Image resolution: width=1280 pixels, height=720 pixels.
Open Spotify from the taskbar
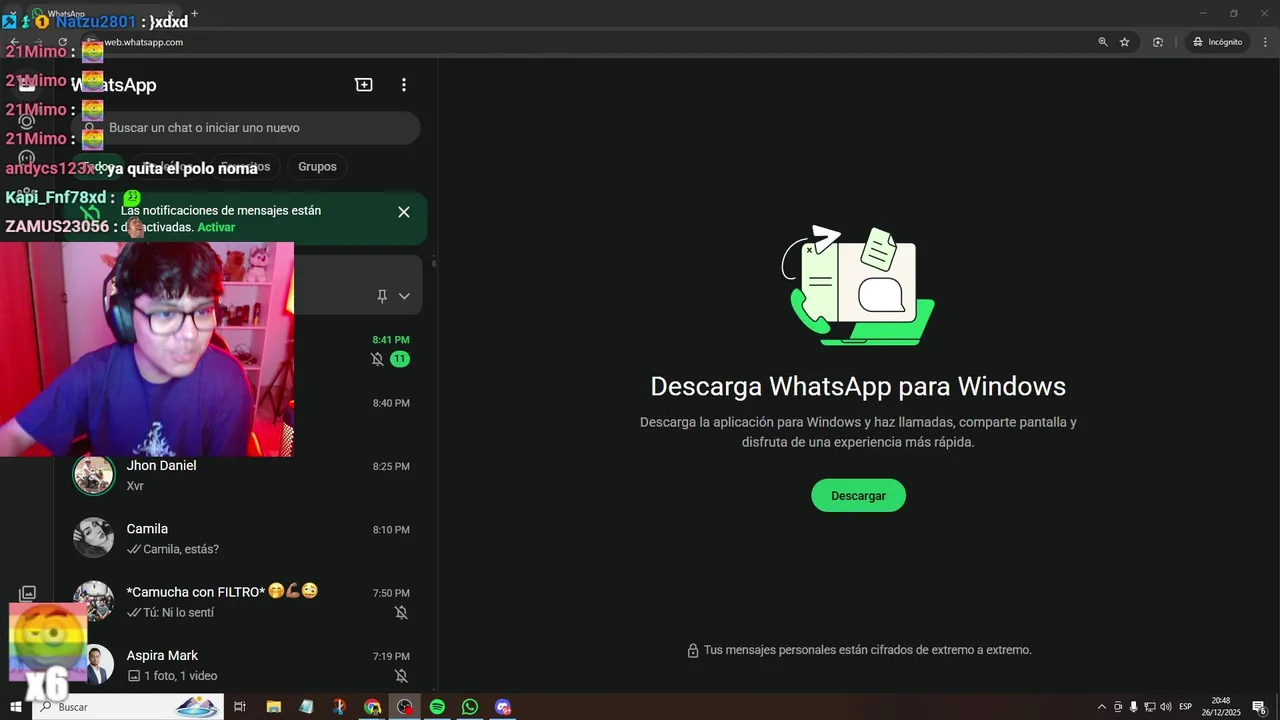pyautogui.click(x=437, y=707)
